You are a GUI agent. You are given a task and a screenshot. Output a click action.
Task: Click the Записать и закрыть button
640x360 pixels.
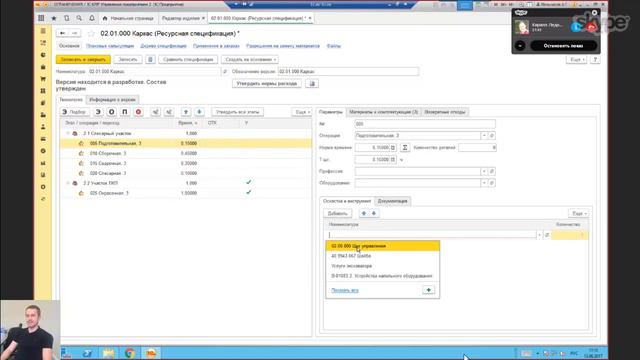pyautogui.click(x=83, y=60)
